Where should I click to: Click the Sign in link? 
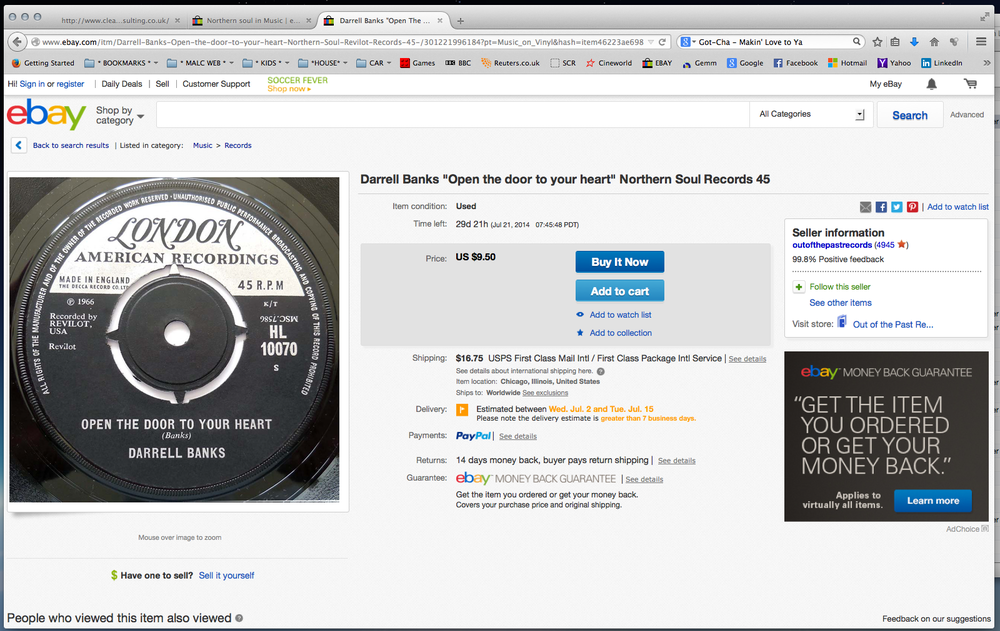tap(32, 84)
